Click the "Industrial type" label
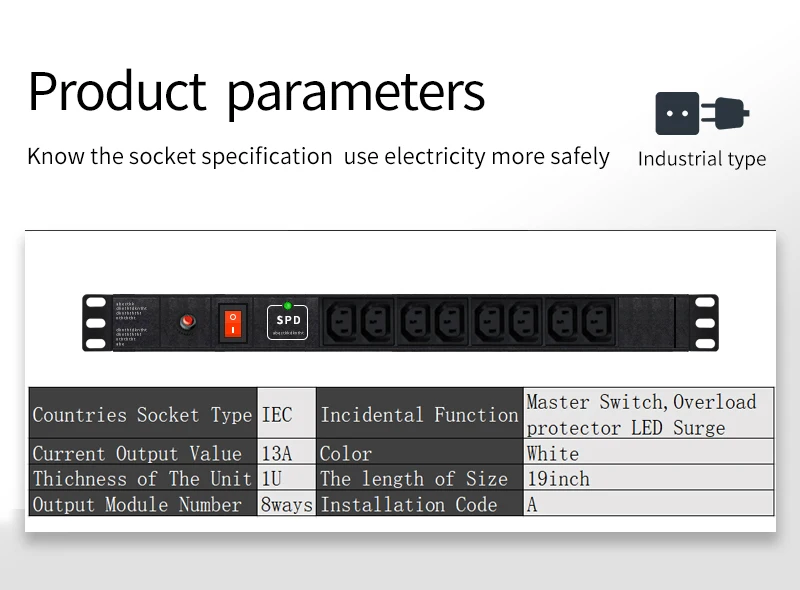This screenshot has height=590, width=800. 701,159
